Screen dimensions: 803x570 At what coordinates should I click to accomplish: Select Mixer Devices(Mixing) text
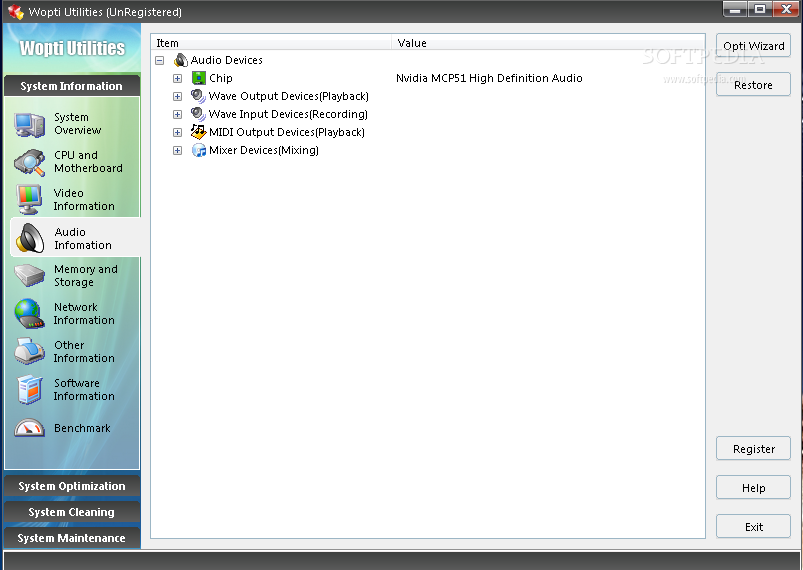point(264,150)
